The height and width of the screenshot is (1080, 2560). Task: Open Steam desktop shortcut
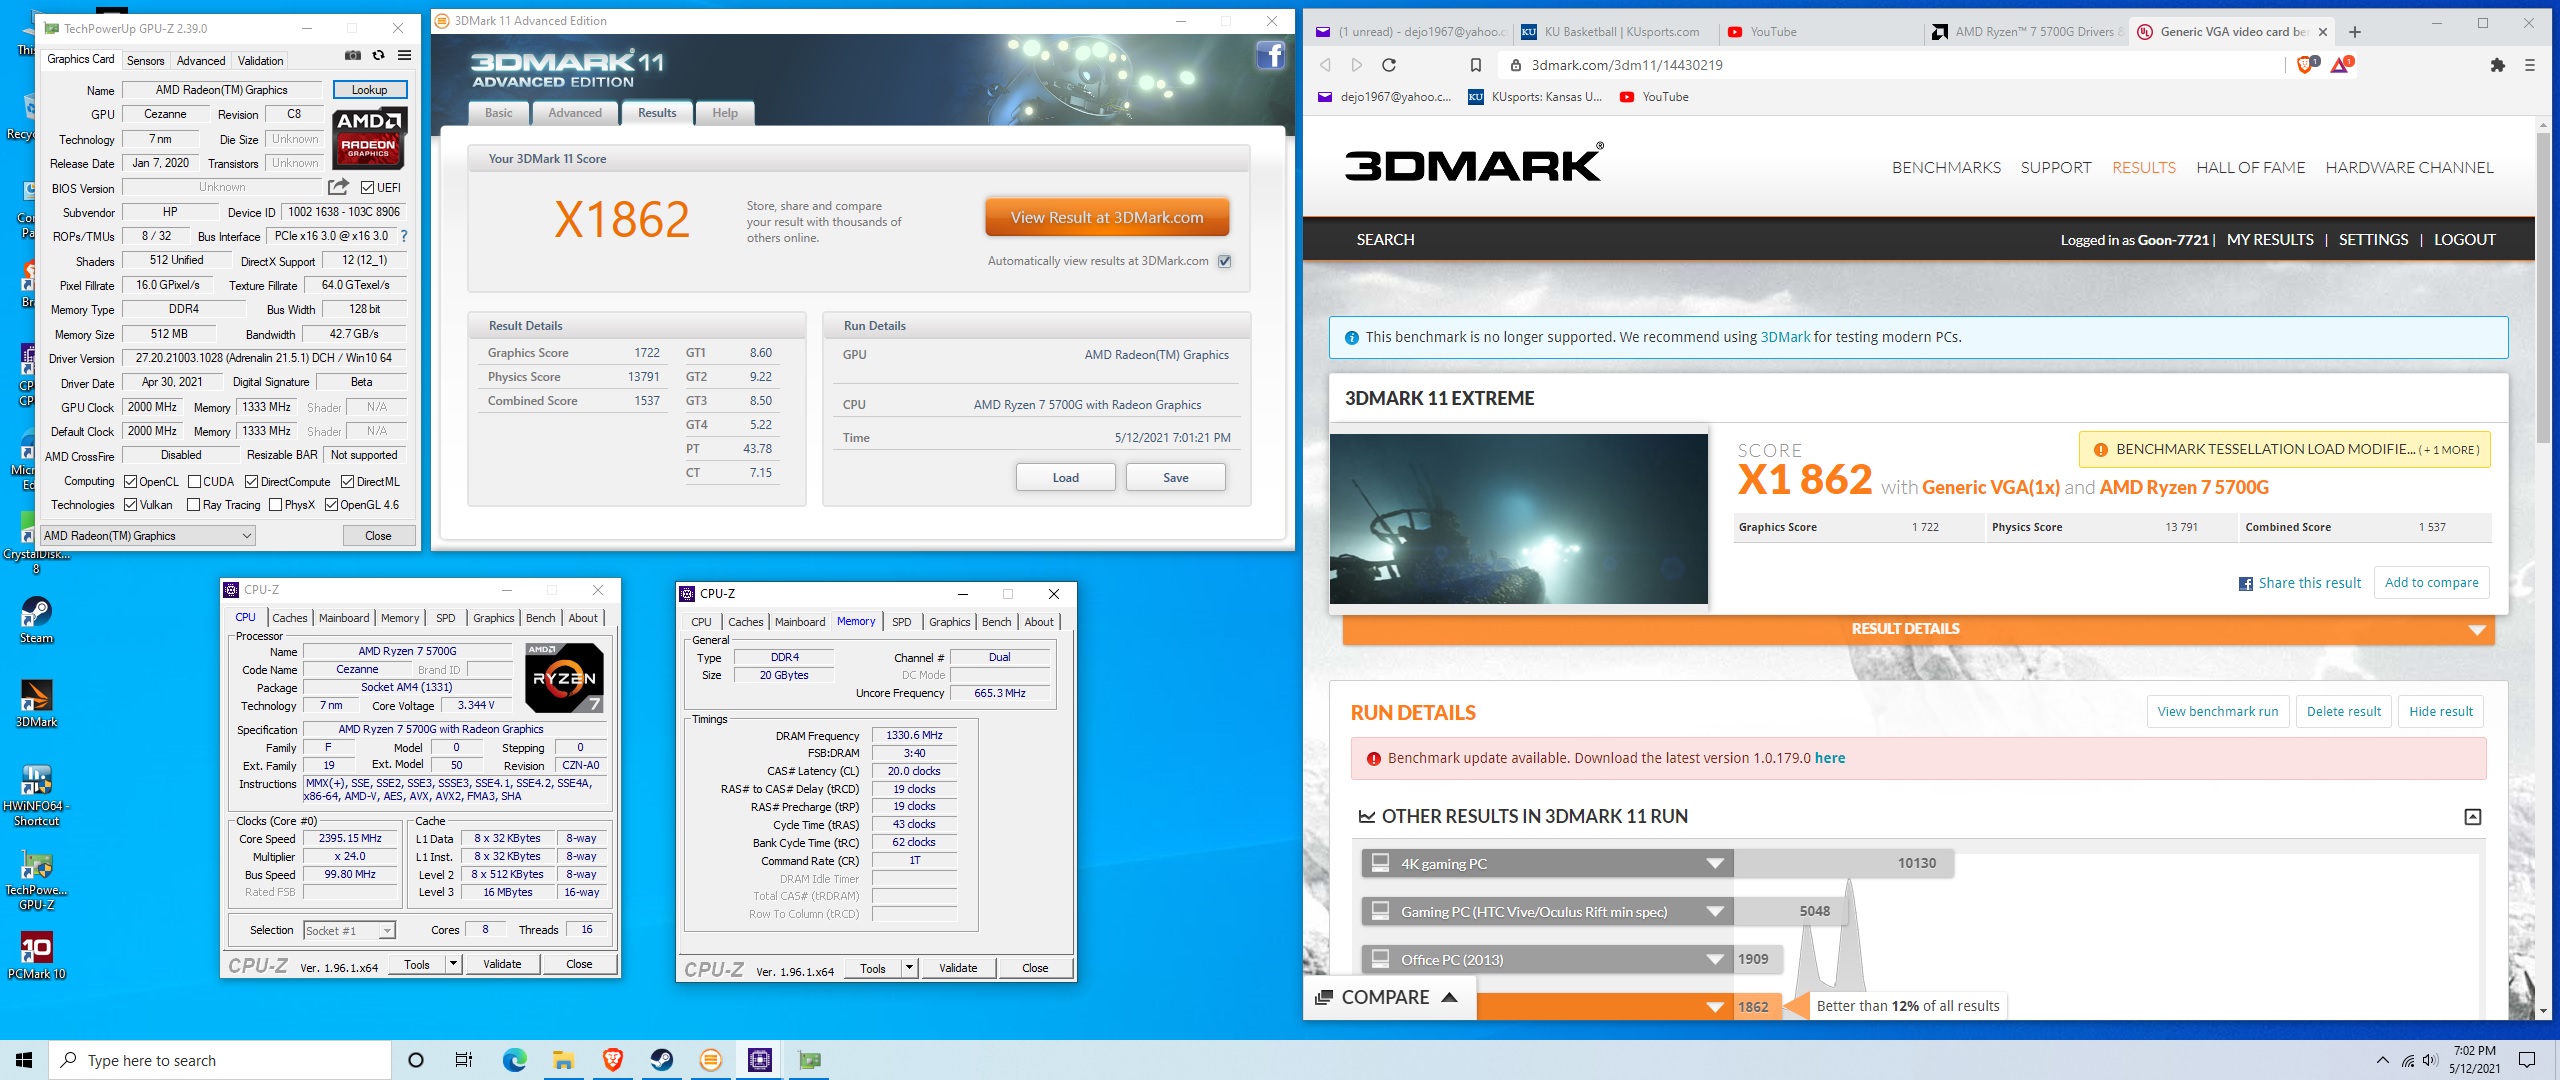[x=36, y=620]
